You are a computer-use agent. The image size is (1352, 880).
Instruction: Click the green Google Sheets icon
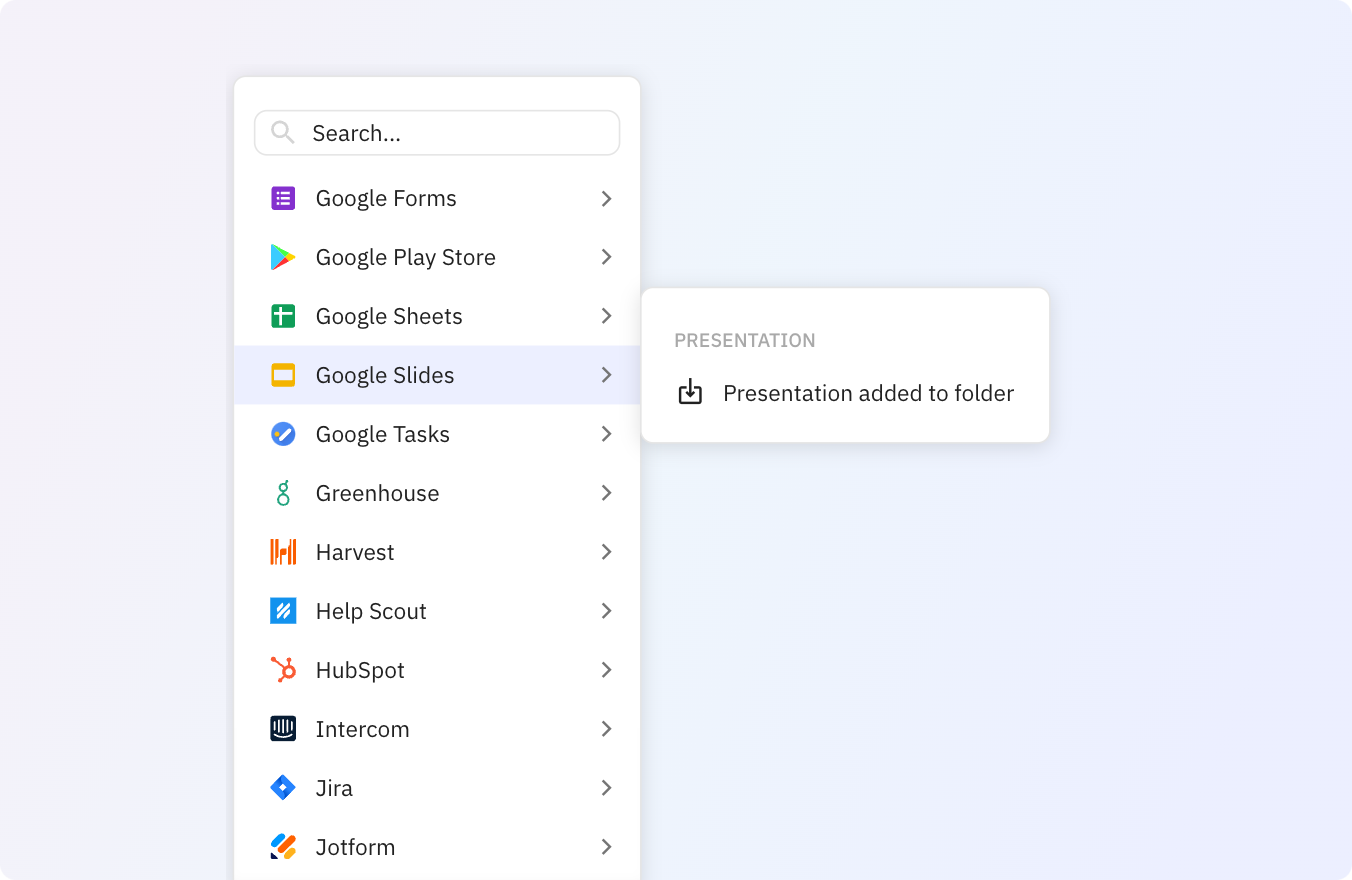coord(283,316)
